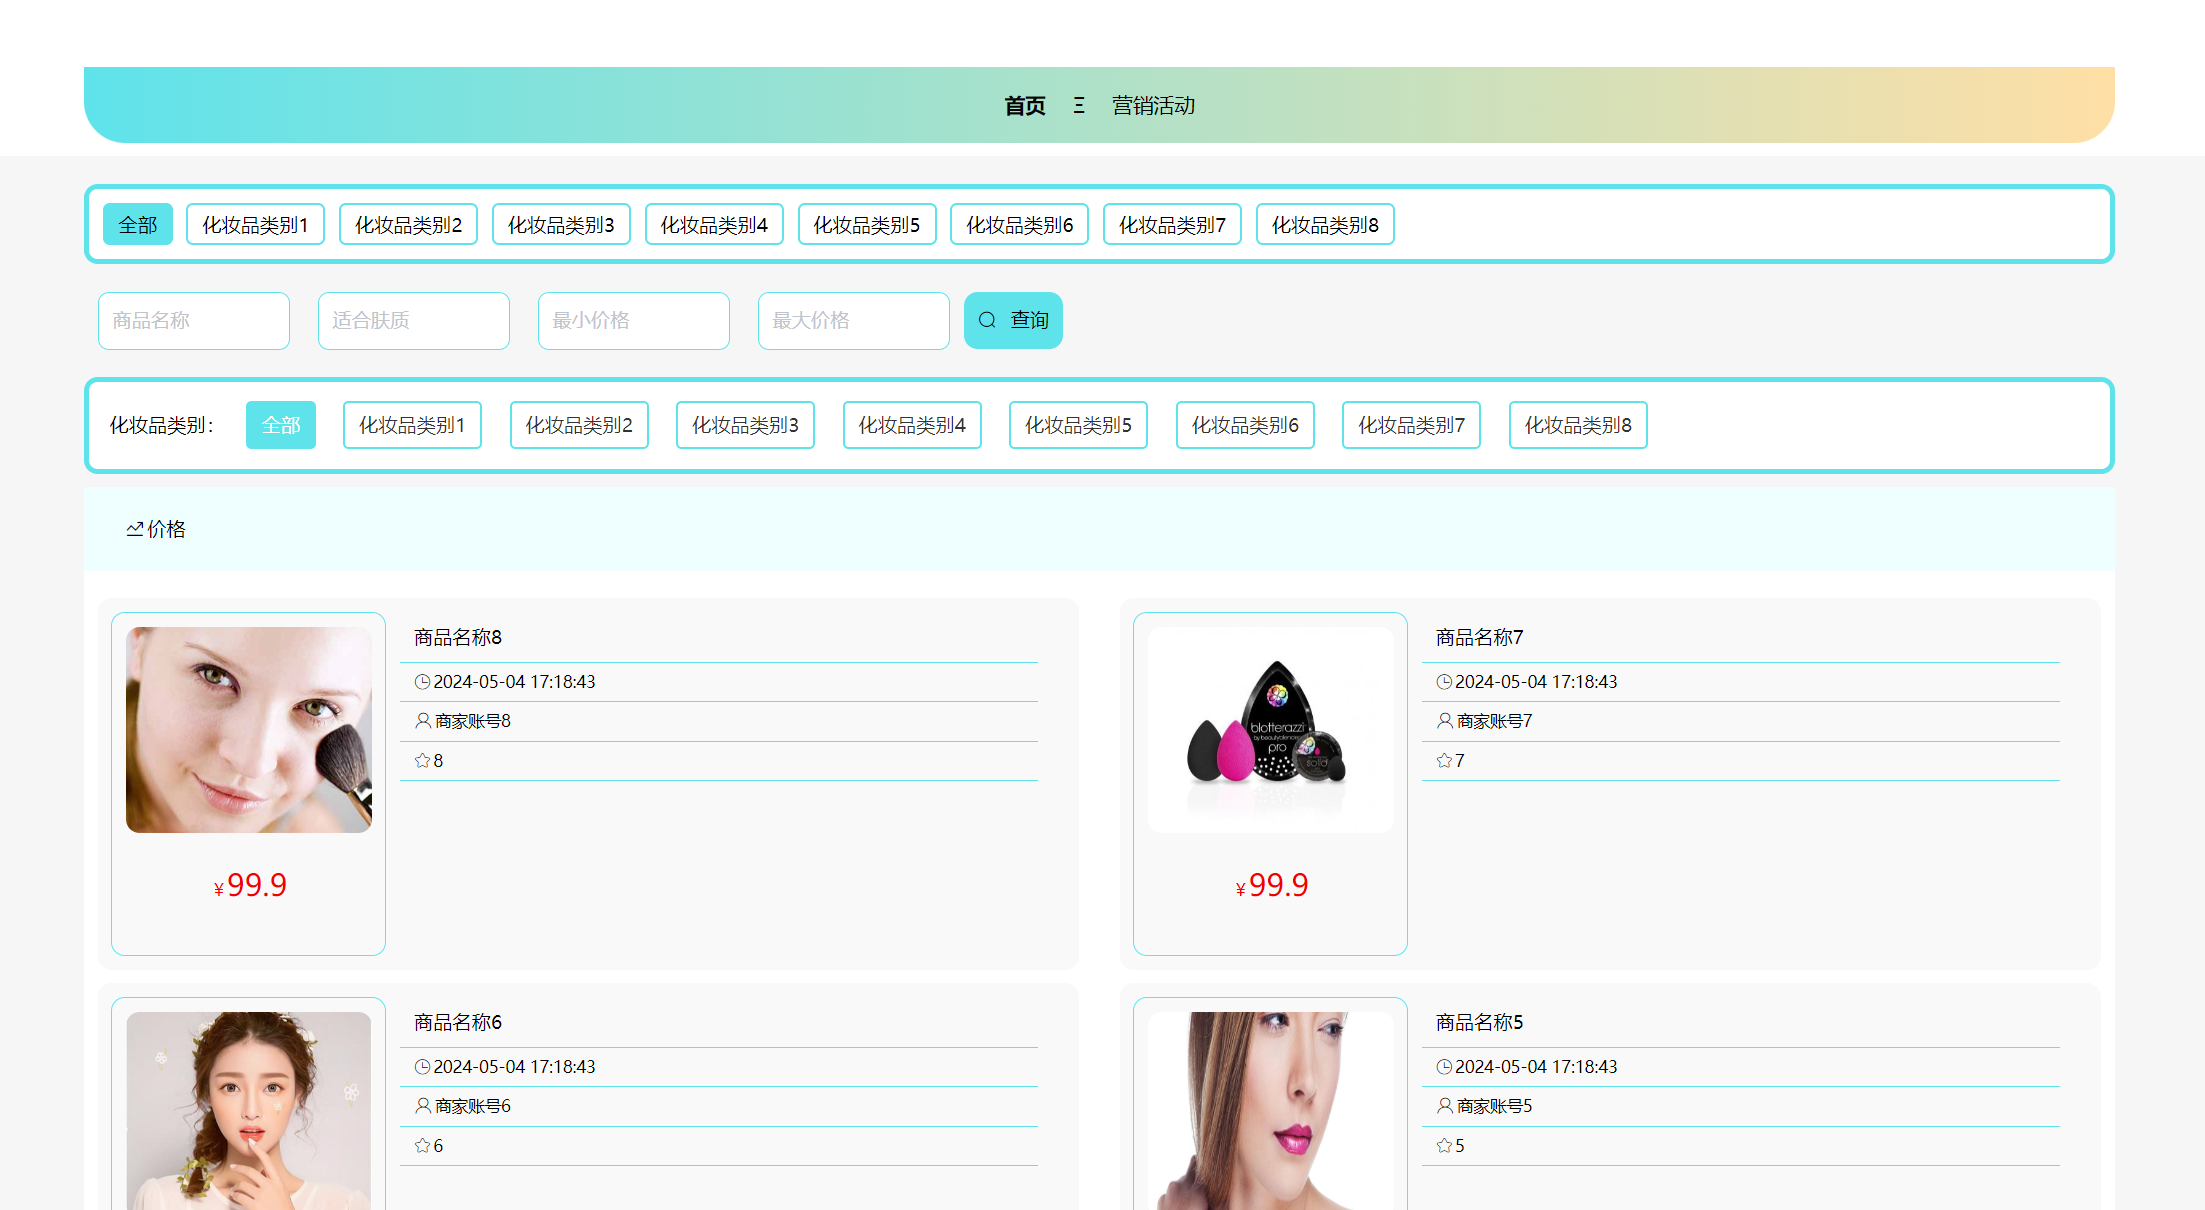Open the product image of 商品名称8
The image size is (2205, 1210).
(249, 730)
